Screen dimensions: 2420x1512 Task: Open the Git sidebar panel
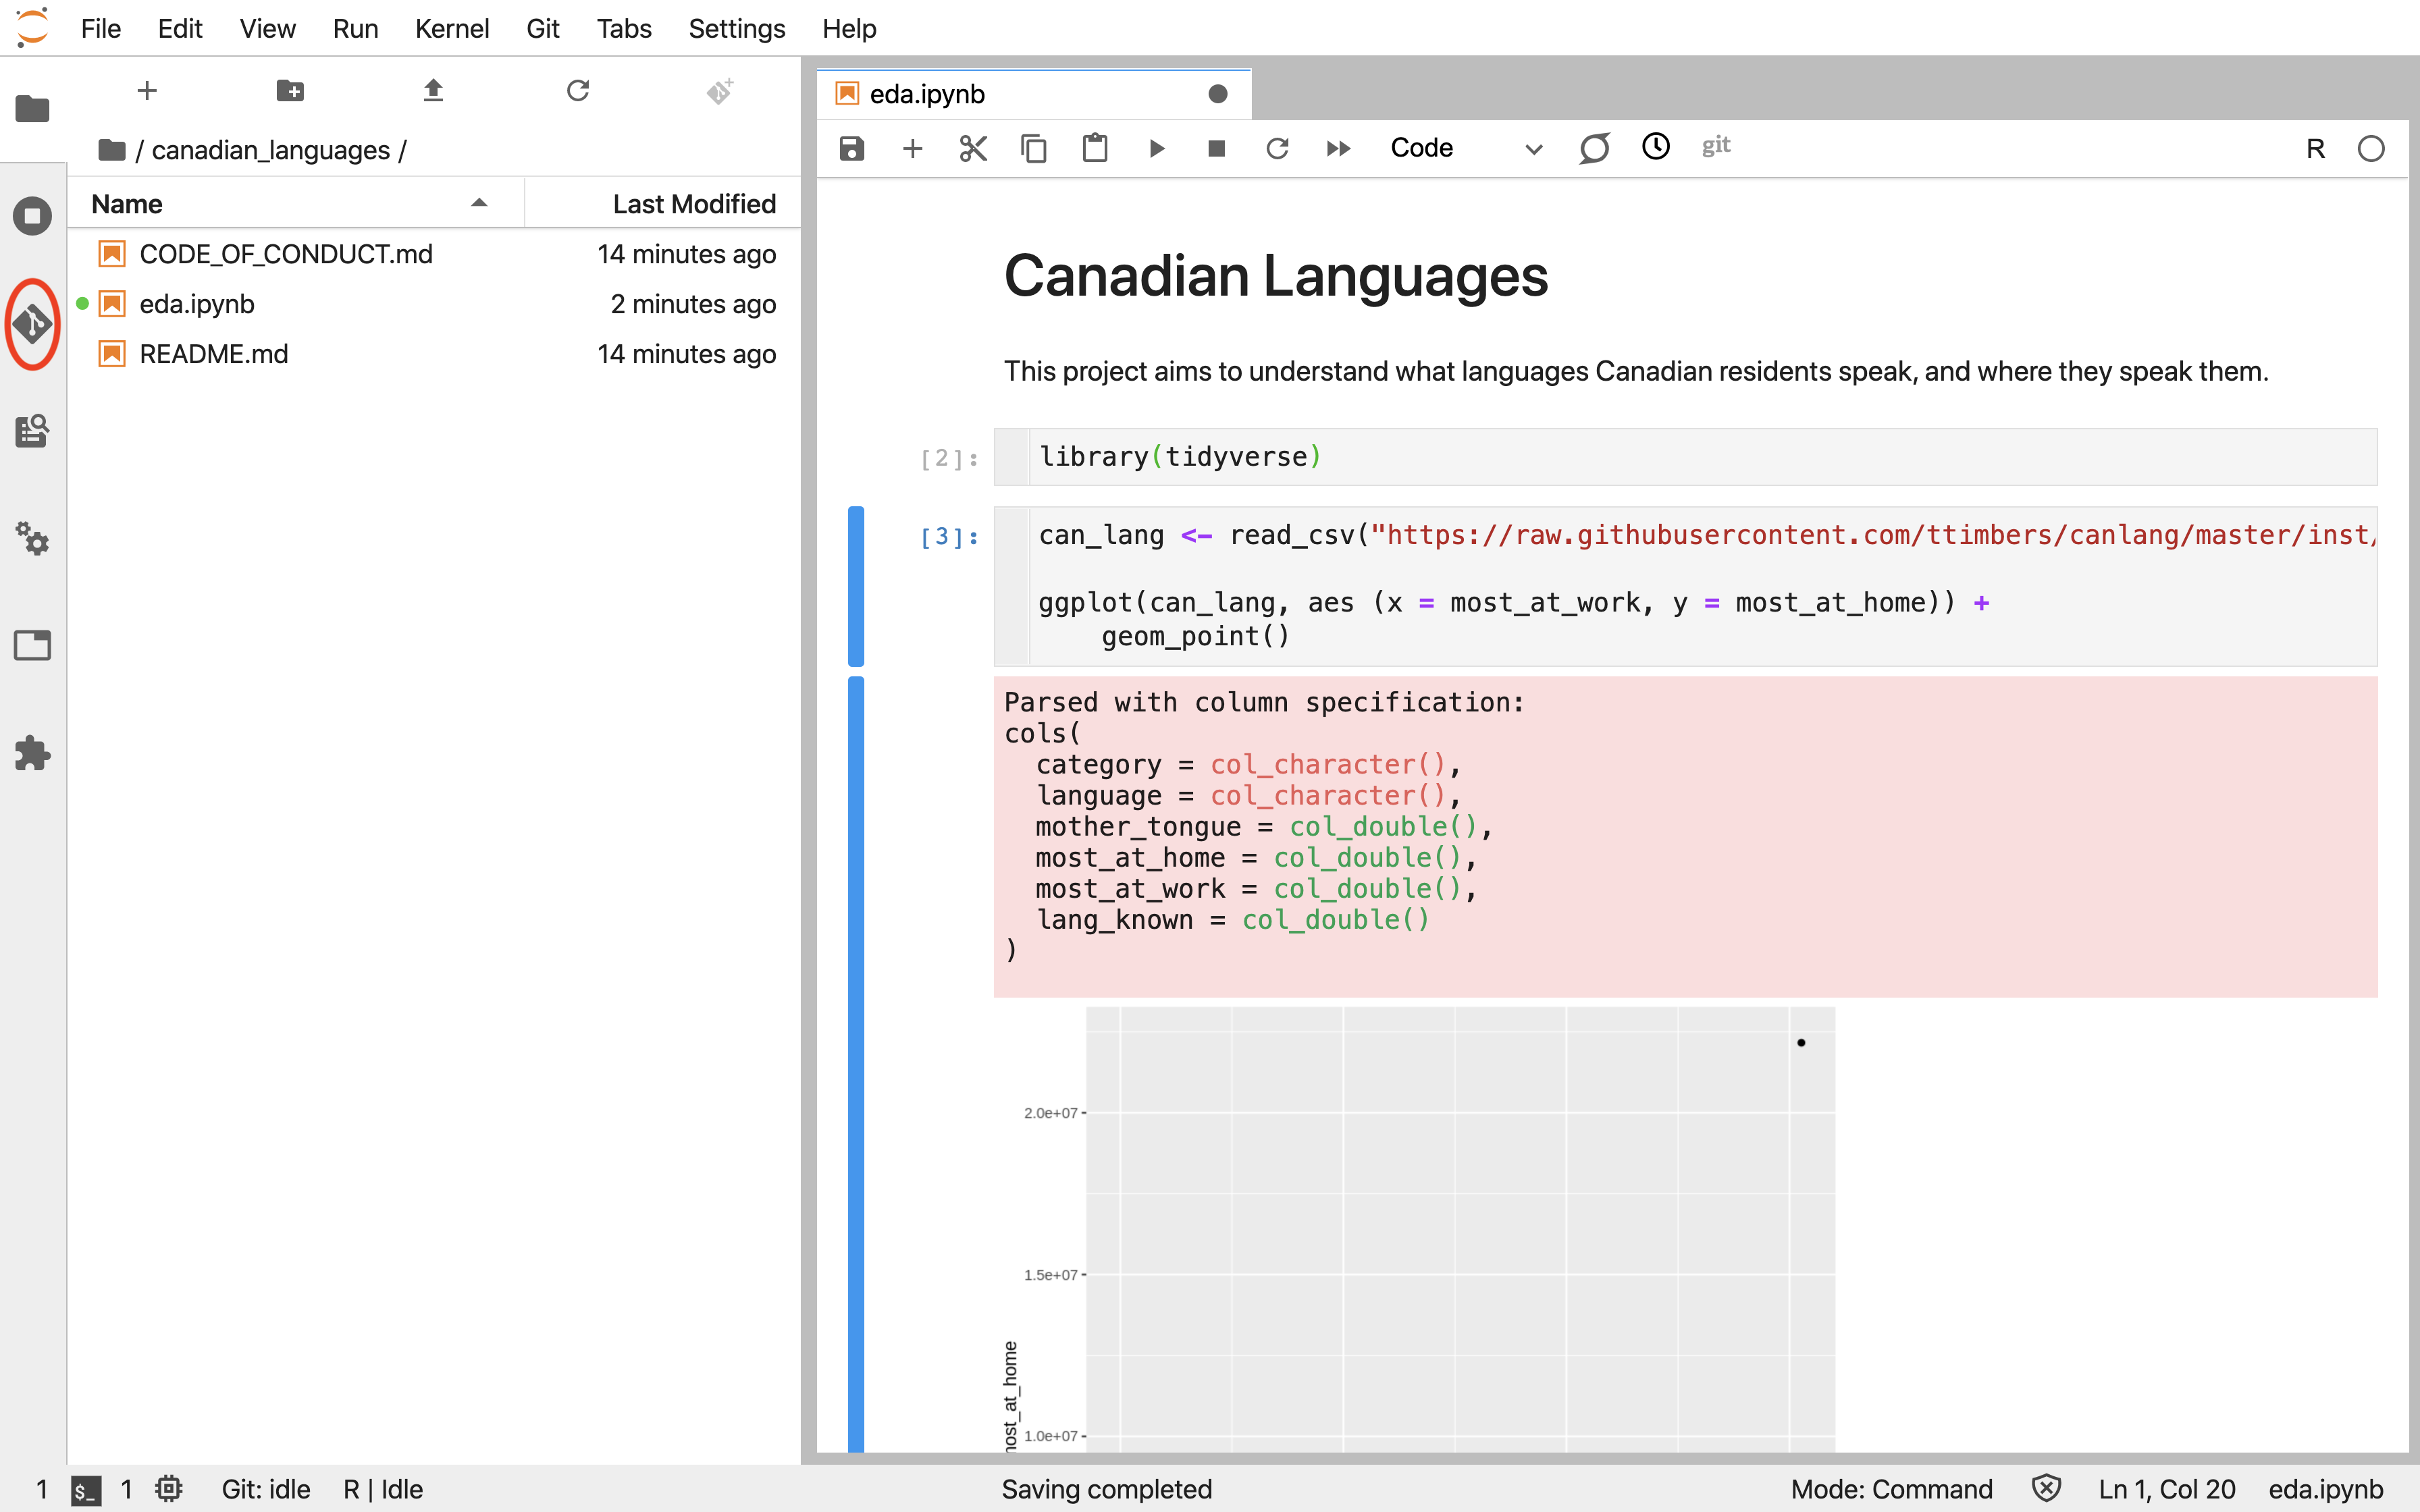[x=32, y=324]
